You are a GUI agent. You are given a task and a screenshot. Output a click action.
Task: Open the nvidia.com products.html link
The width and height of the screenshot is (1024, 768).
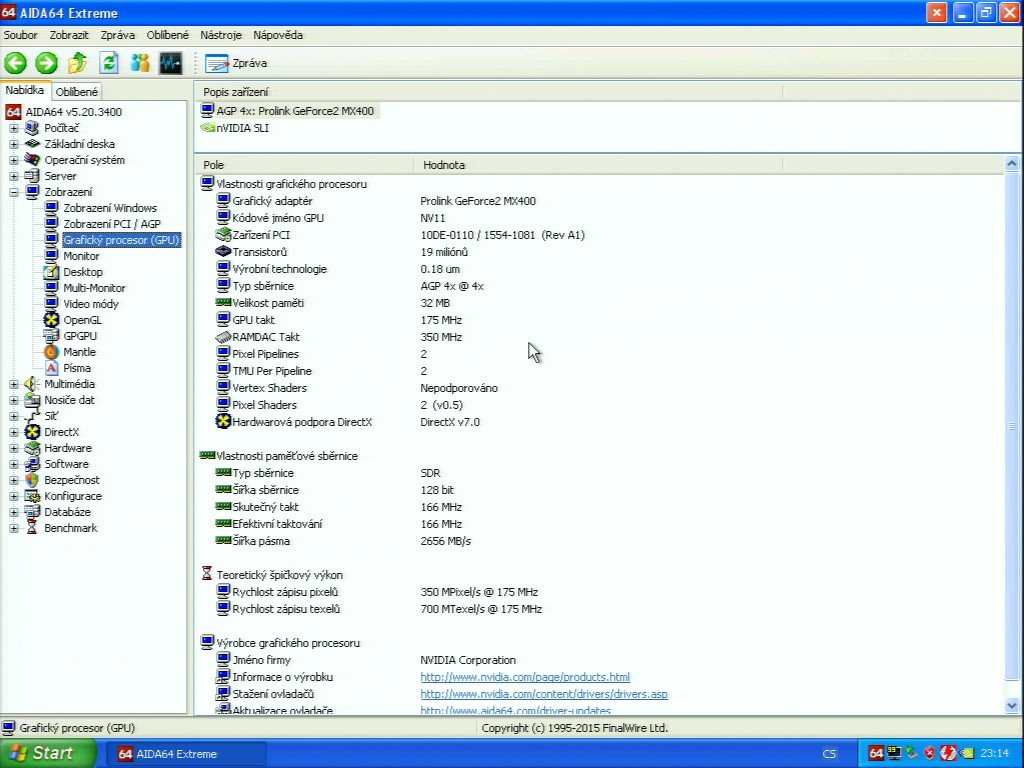525,677
